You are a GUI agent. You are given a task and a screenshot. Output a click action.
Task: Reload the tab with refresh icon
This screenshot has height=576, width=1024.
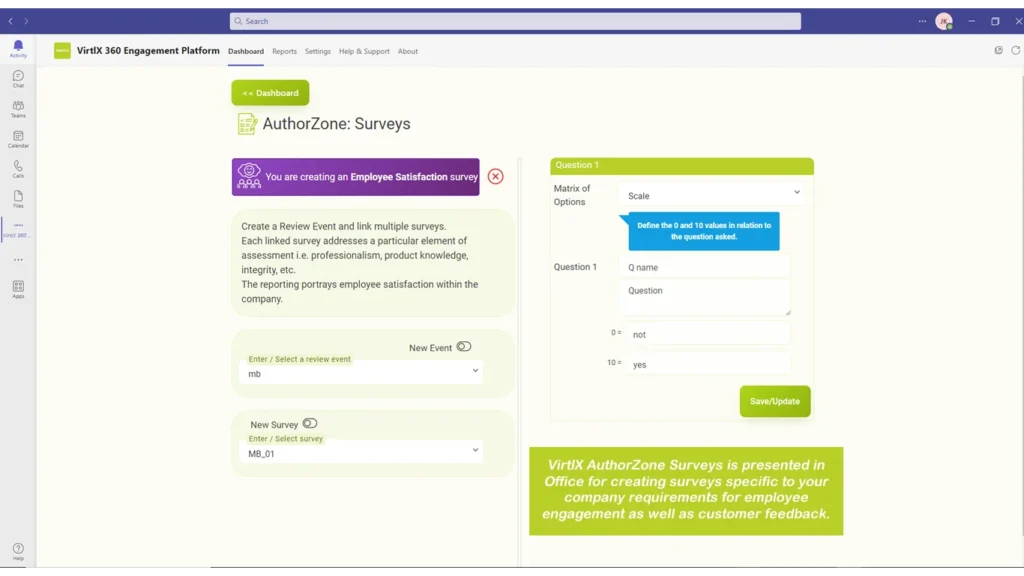pyautogui.click(x=1015, y=51)
